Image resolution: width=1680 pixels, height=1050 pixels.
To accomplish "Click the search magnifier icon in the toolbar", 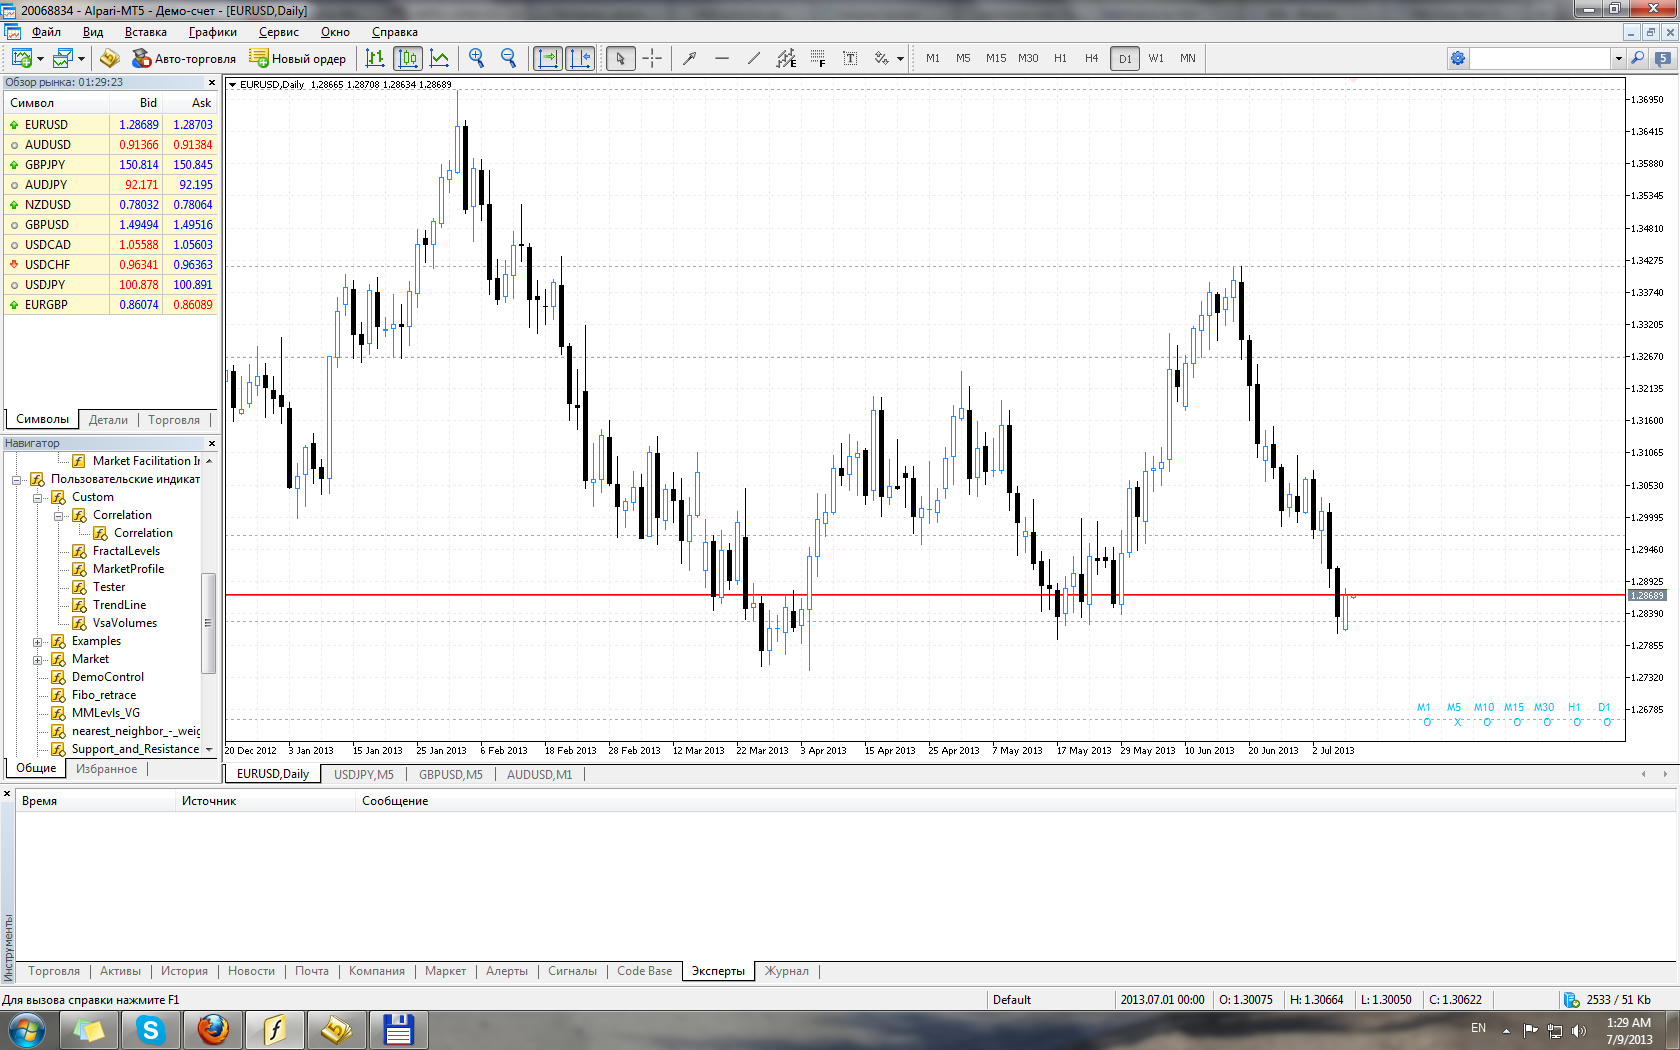I will click(1638, 58).
